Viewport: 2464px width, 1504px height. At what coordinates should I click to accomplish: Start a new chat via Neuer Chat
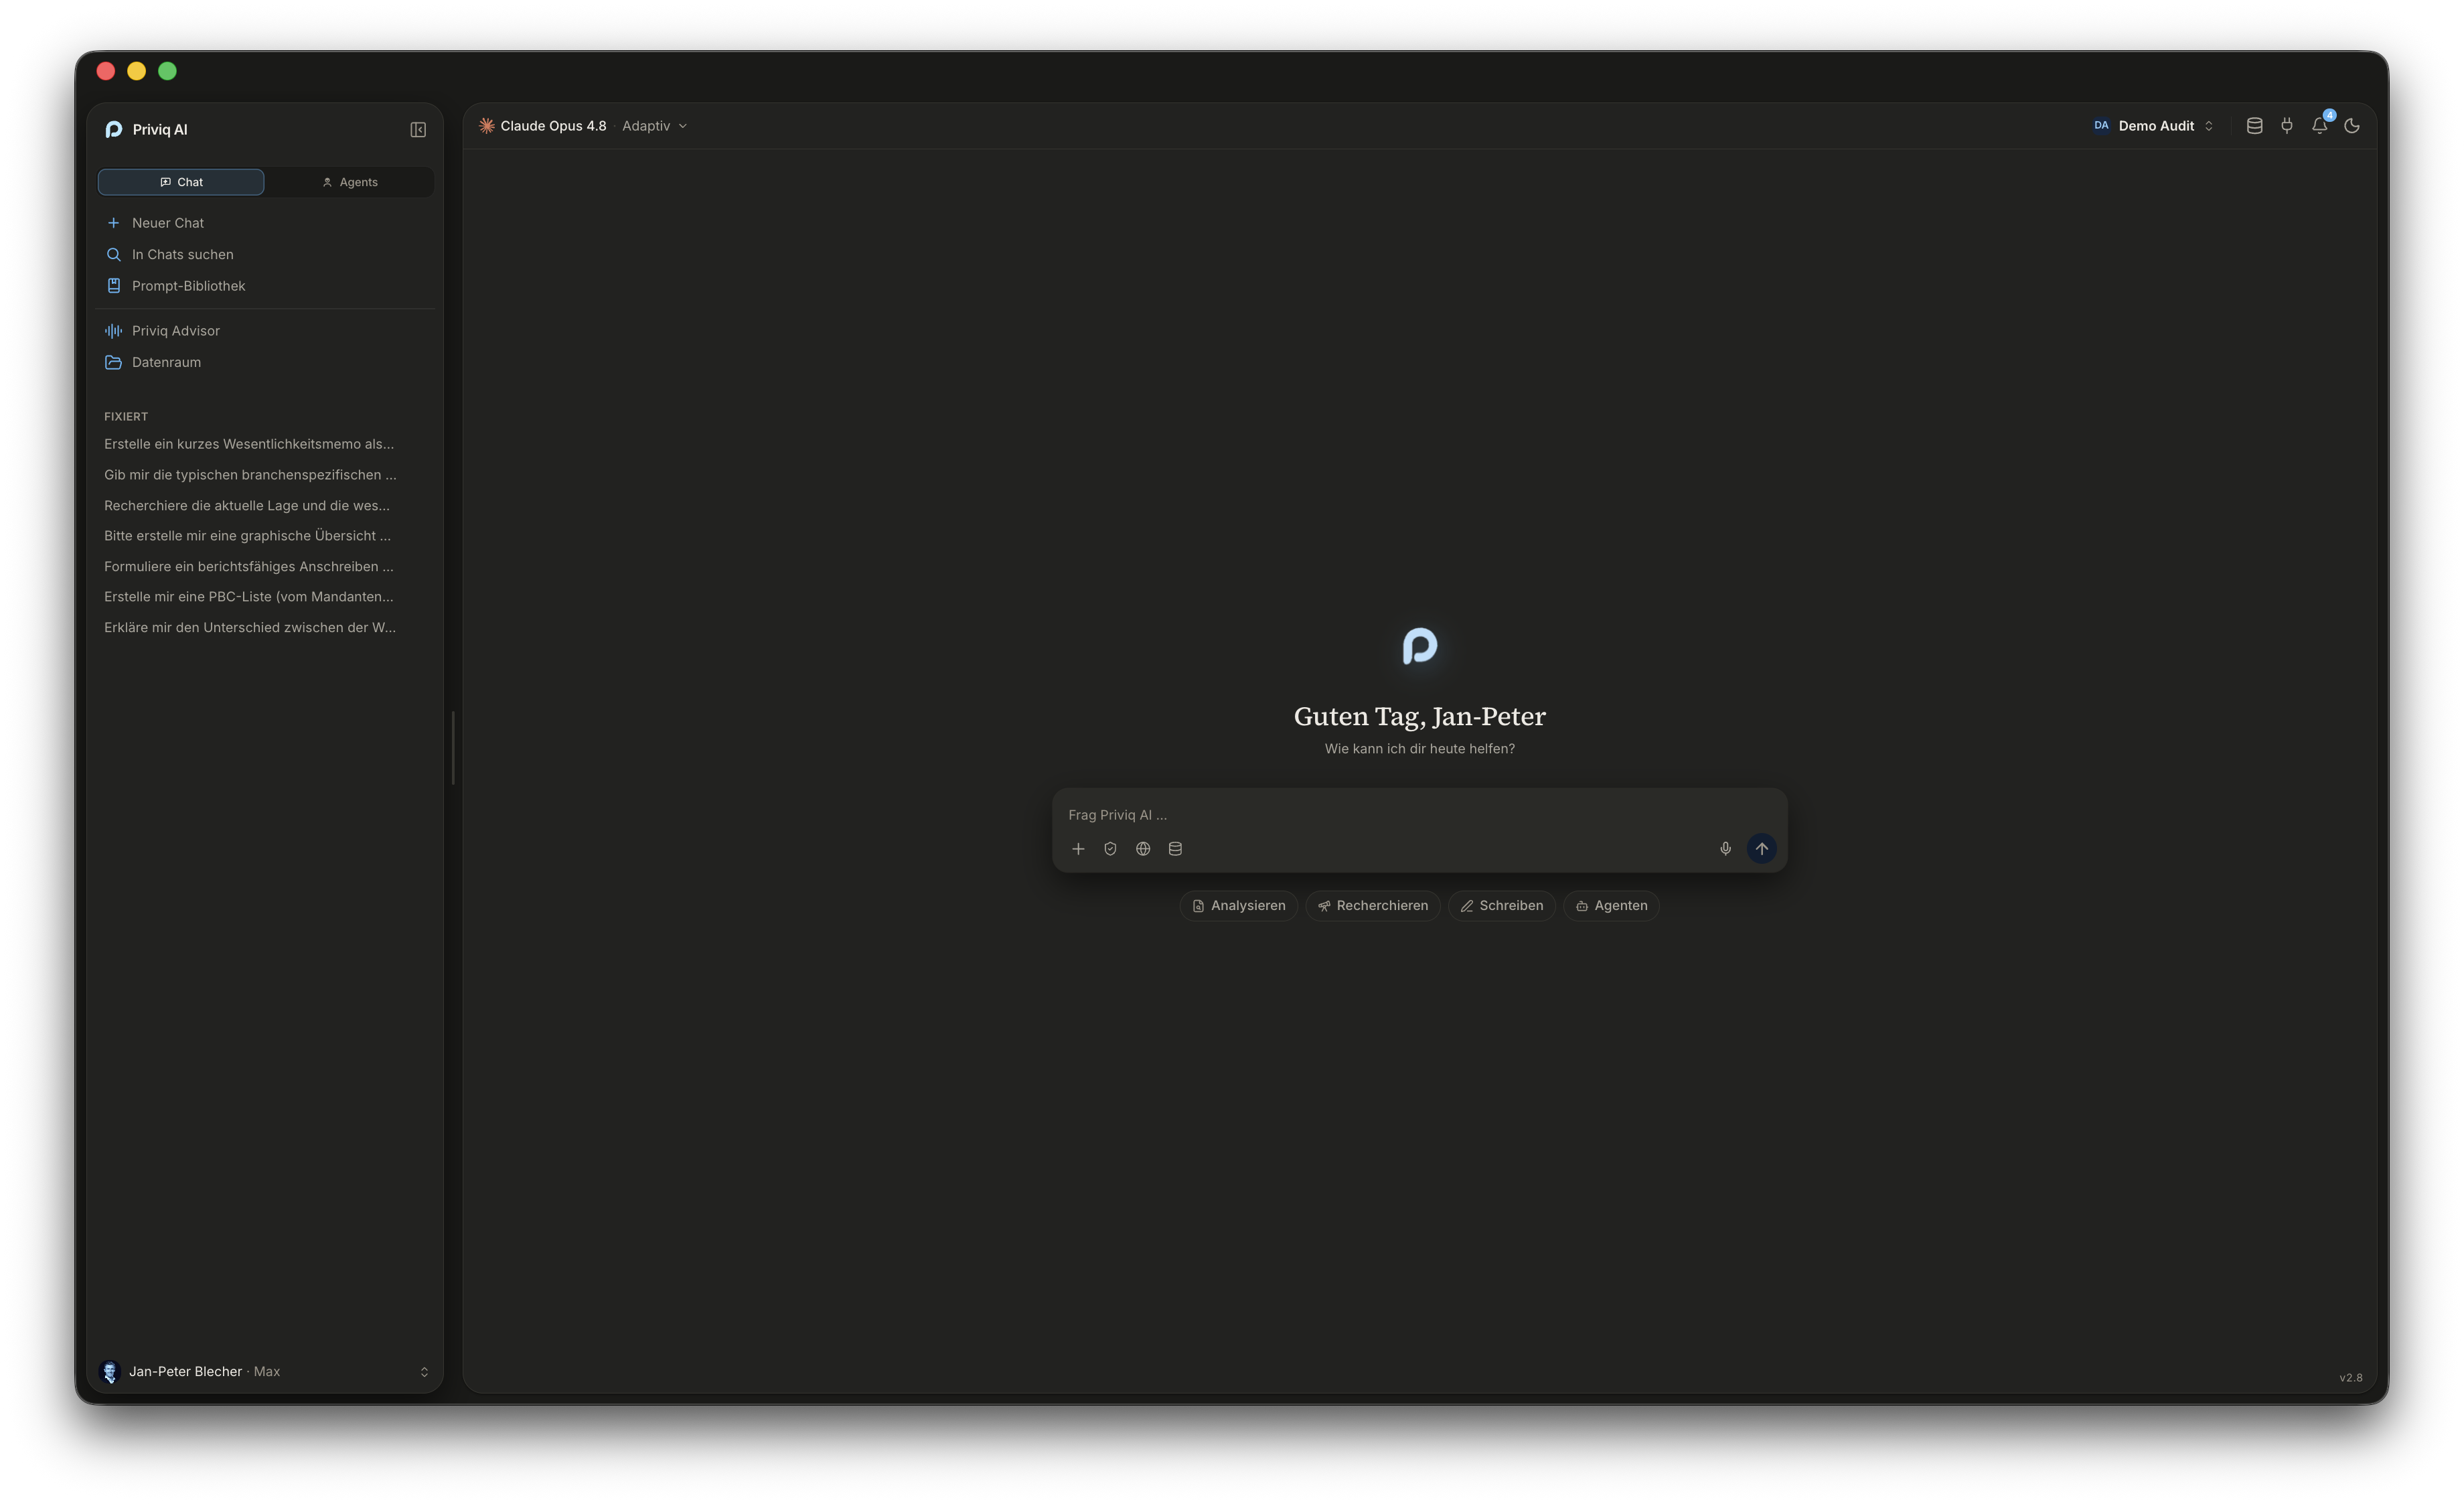coord(265,223)
